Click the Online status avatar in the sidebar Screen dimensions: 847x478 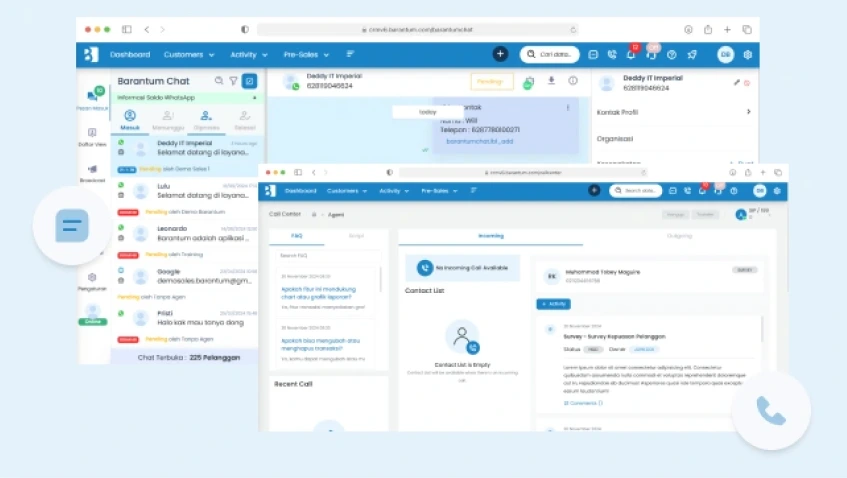tap(93, 314)
